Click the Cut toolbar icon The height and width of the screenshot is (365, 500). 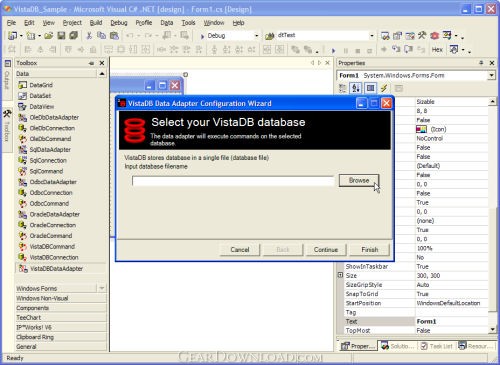(89, 35)
